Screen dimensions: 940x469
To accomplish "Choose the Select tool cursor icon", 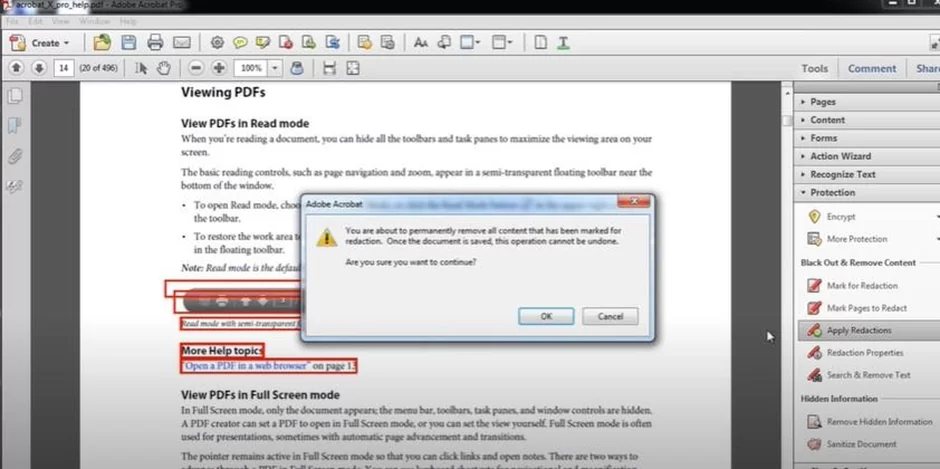I will [x=141, y=68].
